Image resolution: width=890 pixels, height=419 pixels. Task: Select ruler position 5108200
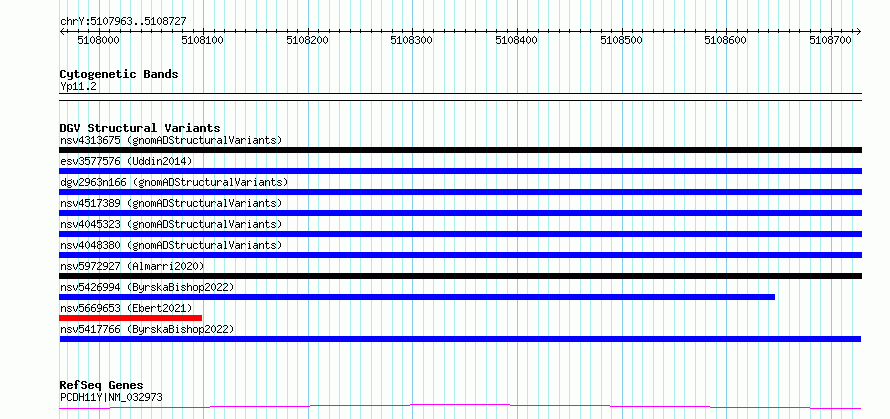[x=307, y=40]
